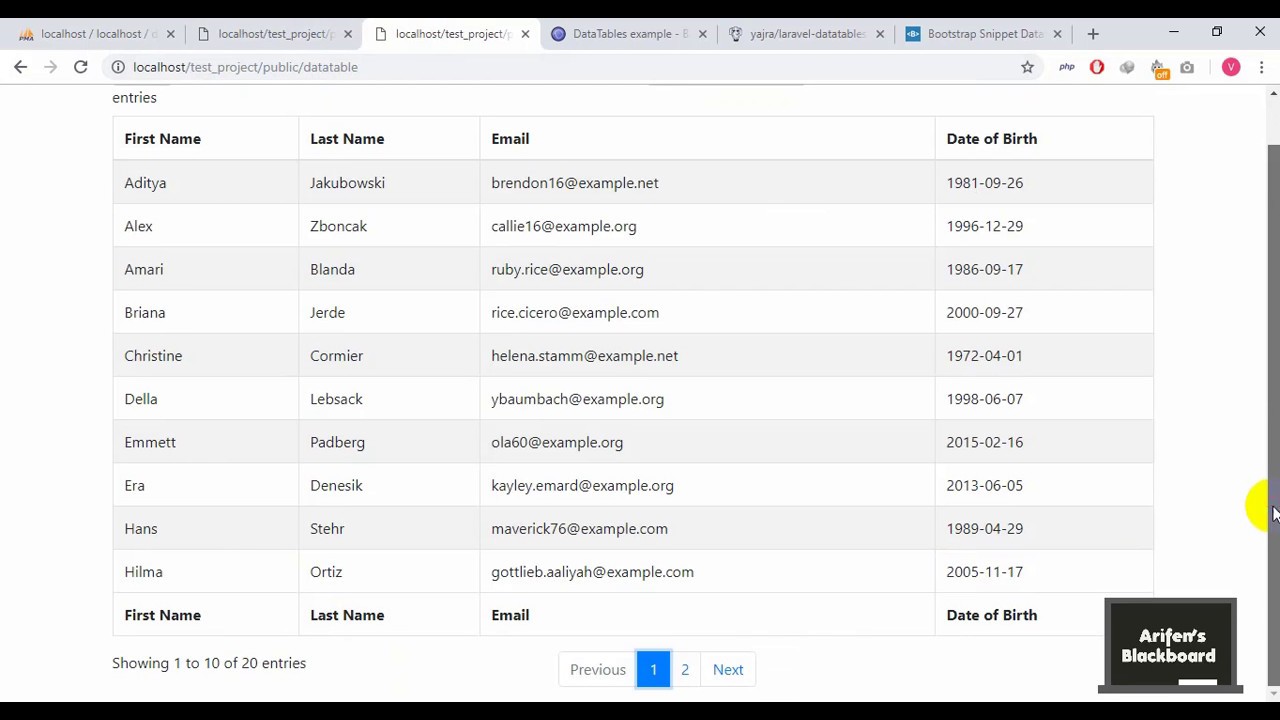Open the php extension icon
The width and height of the screenshot is (1280, 720).
(1067, 67)
